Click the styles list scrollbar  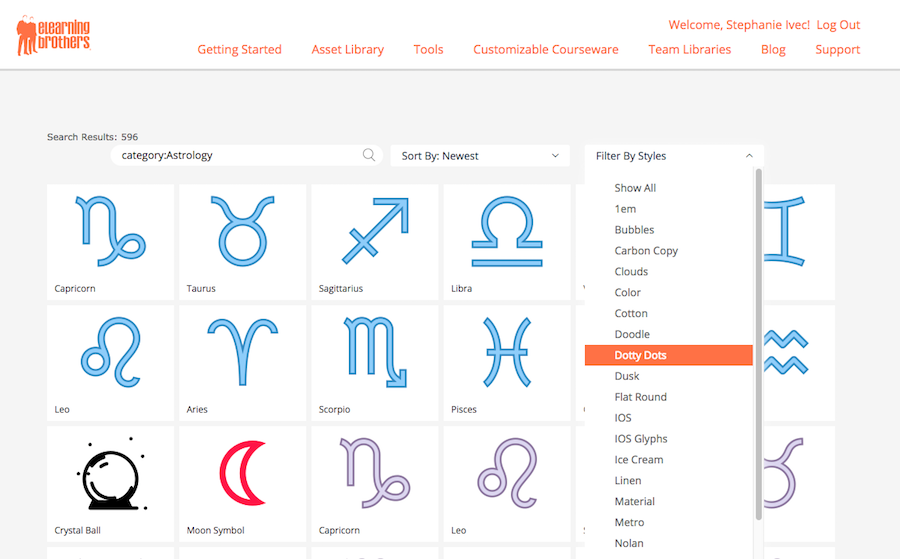coord(758,340)
